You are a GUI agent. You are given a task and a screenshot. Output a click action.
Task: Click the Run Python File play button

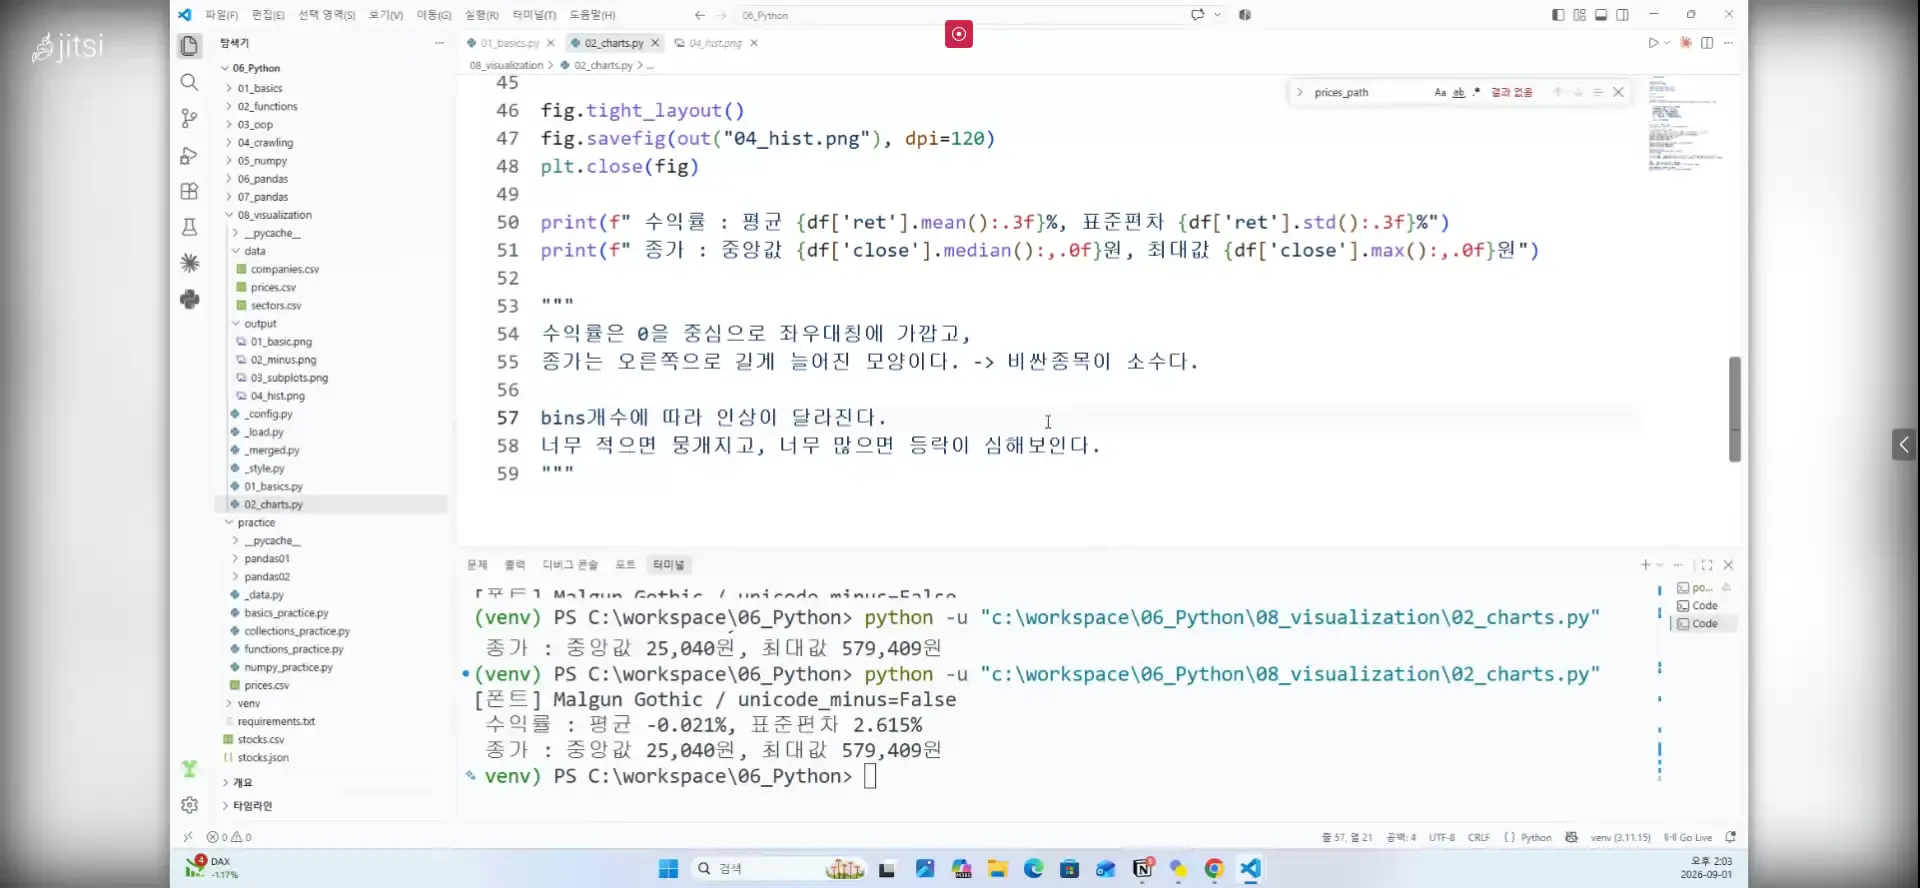pos(1653,43)
